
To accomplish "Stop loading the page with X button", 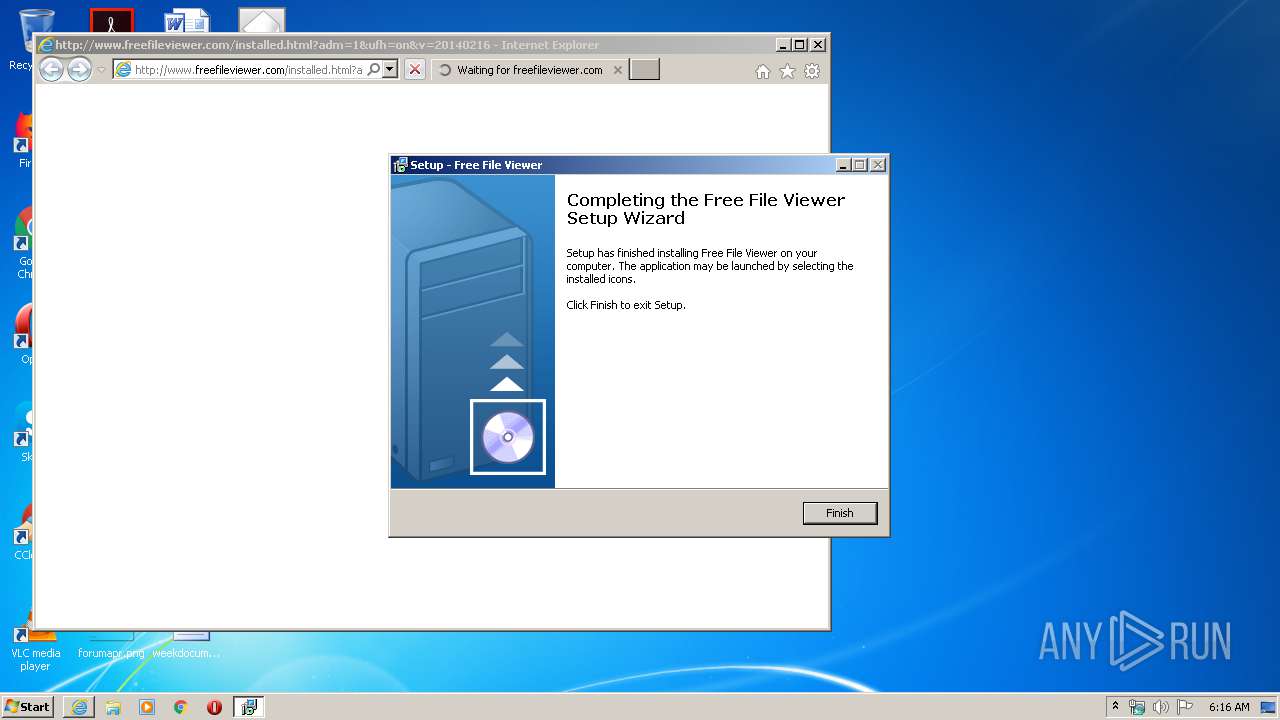I will pos(415,70).
